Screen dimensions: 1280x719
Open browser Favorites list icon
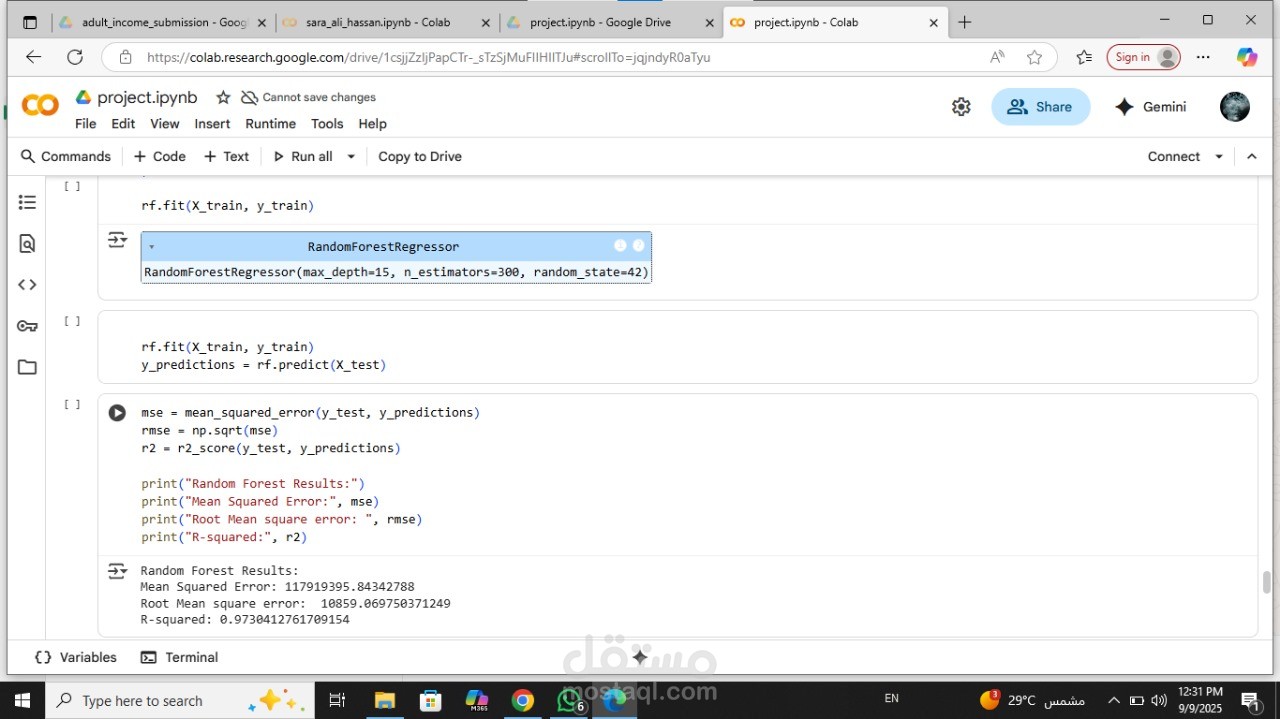(1084, 57)
